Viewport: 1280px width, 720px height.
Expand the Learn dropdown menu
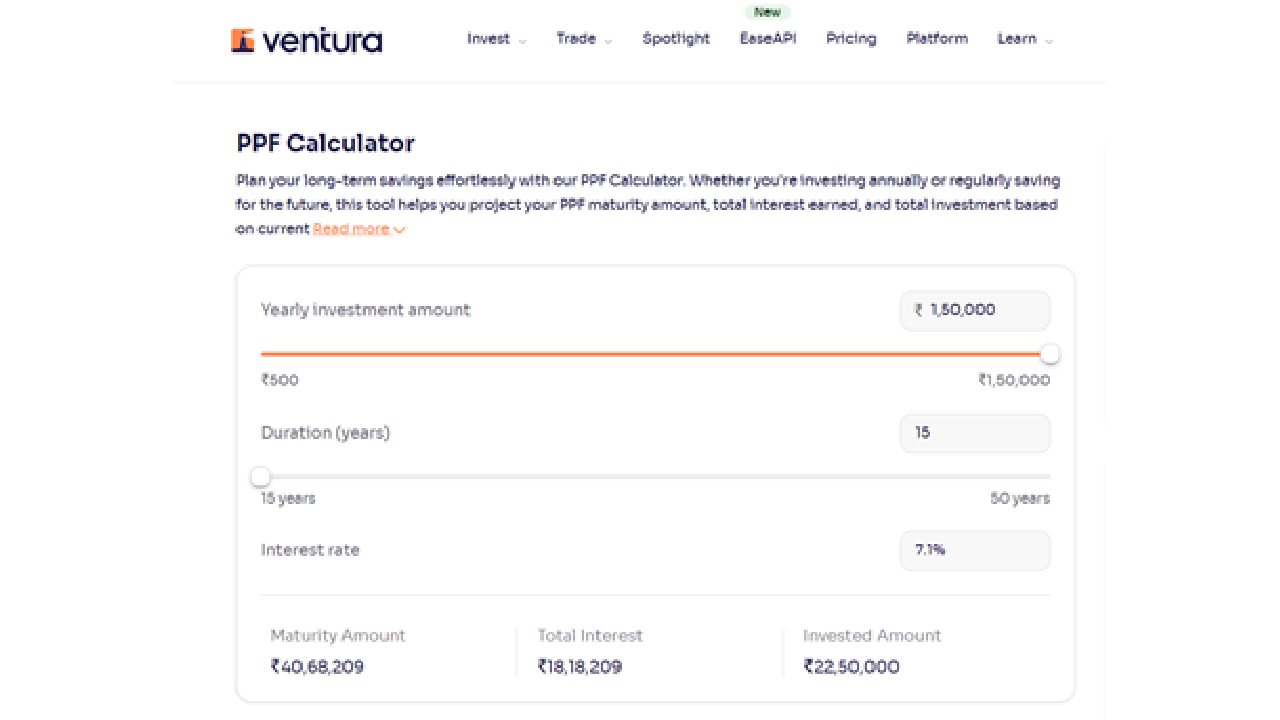click(1025, 39)
